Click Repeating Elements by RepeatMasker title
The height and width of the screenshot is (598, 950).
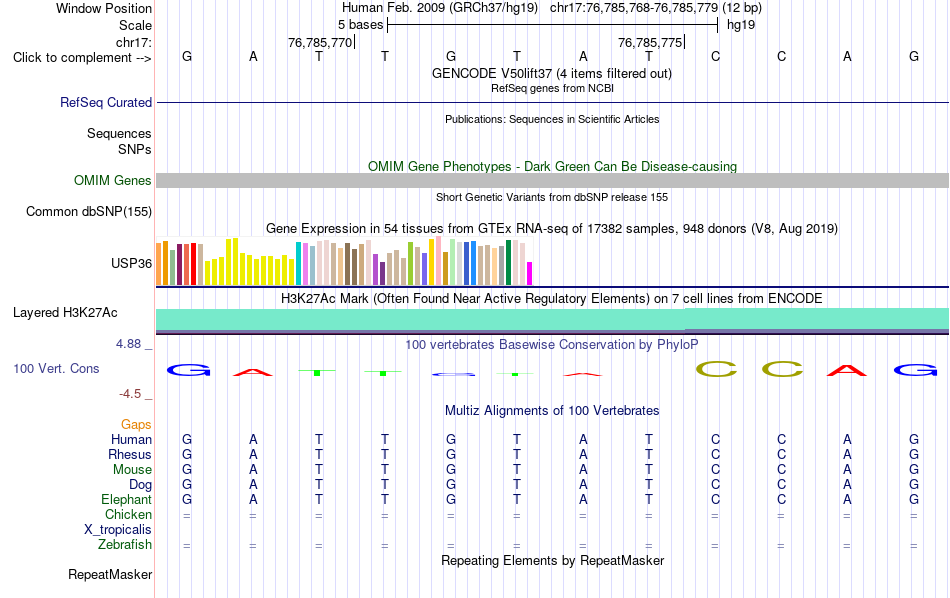pyautogui.click(x=553, y=560)
